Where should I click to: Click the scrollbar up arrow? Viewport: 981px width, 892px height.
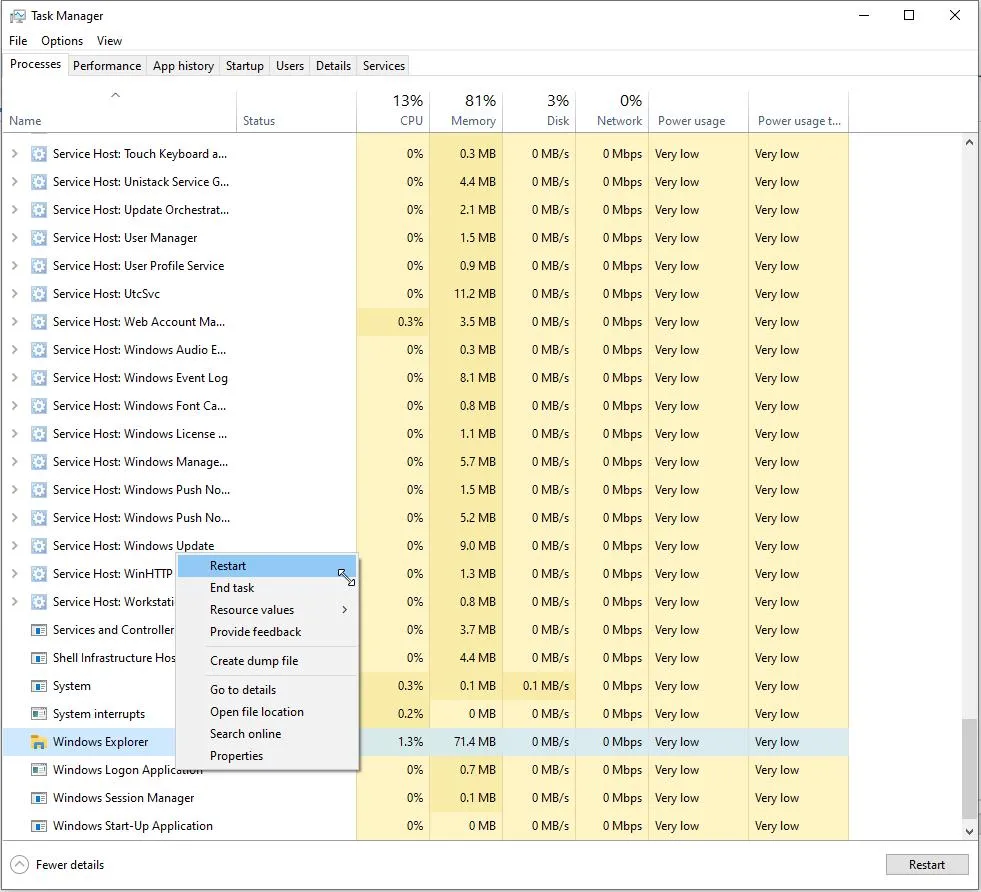969,143
